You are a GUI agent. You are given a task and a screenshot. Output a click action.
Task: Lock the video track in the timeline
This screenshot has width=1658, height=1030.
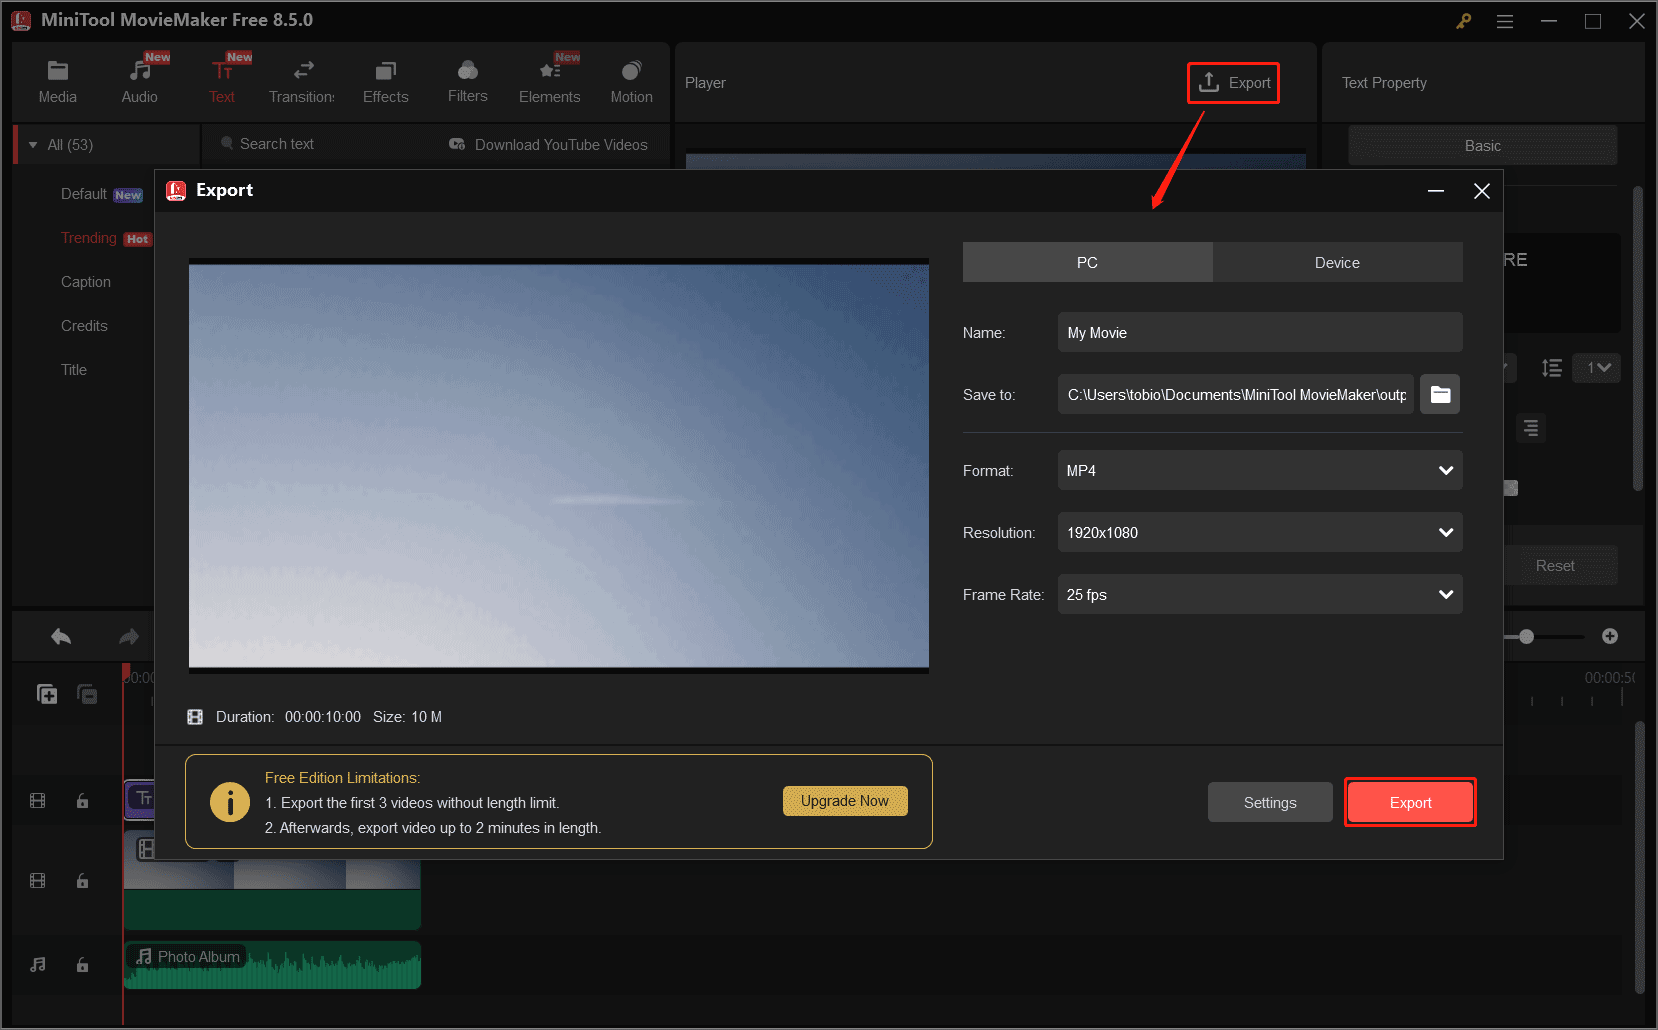click(82, 880)
